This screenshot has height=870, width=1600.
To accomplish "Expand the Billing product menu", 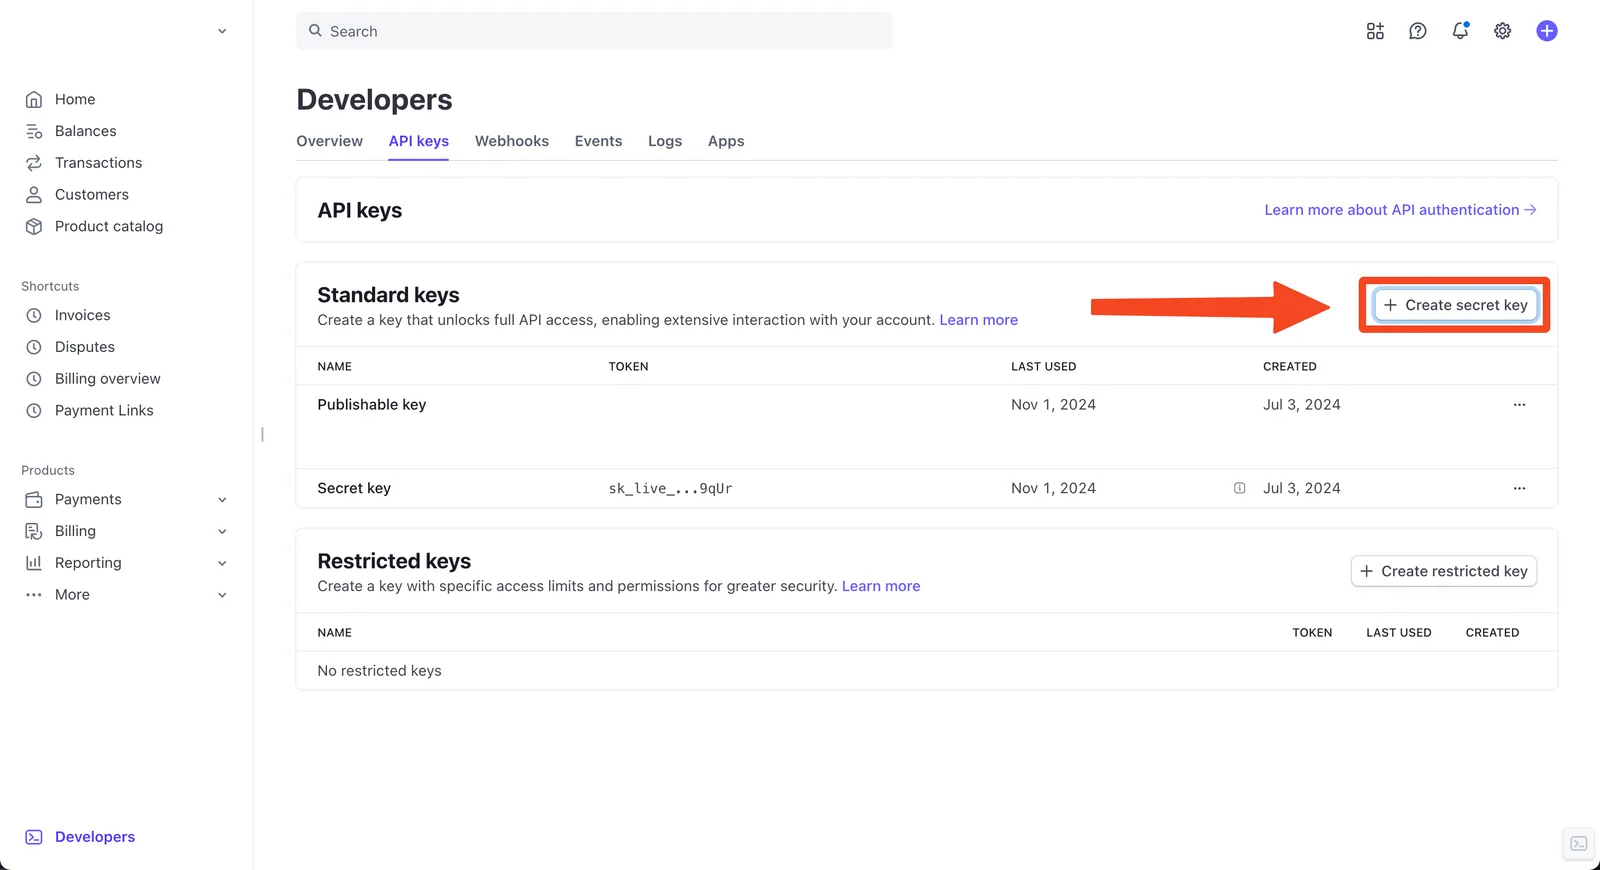I will (222, 532).
